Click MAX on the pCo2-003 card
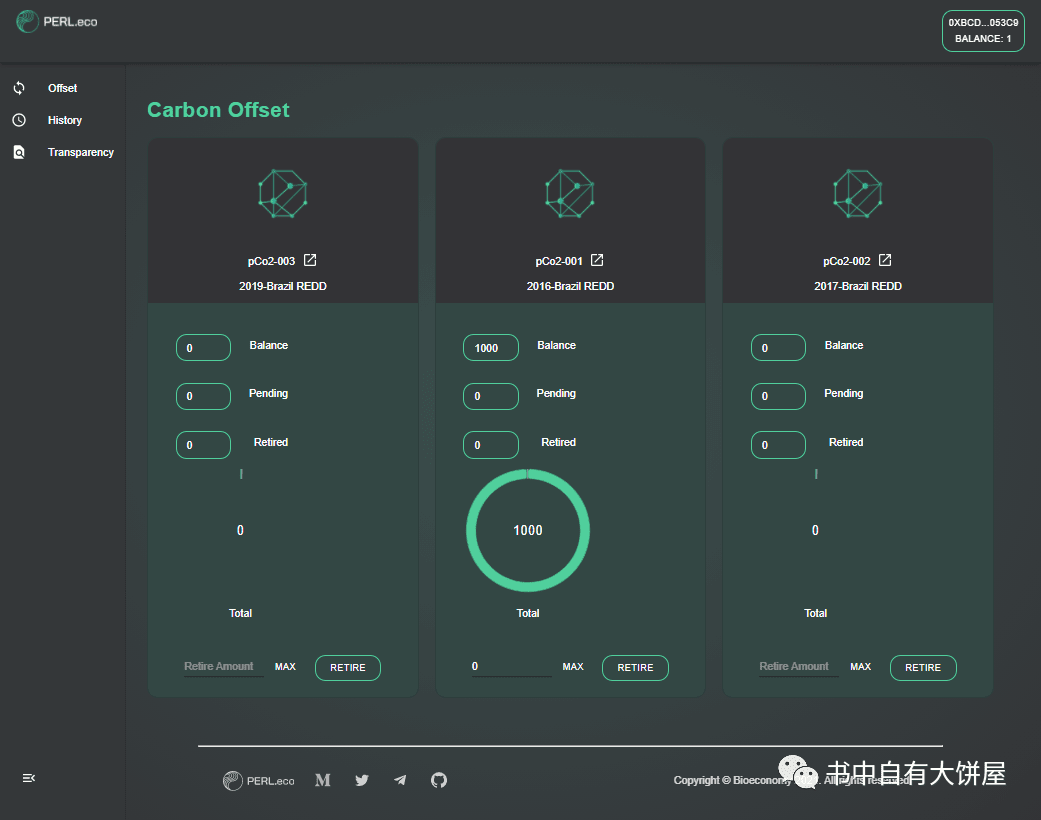The width and height of the screenshot is (1041, 820). pos(285,667)
